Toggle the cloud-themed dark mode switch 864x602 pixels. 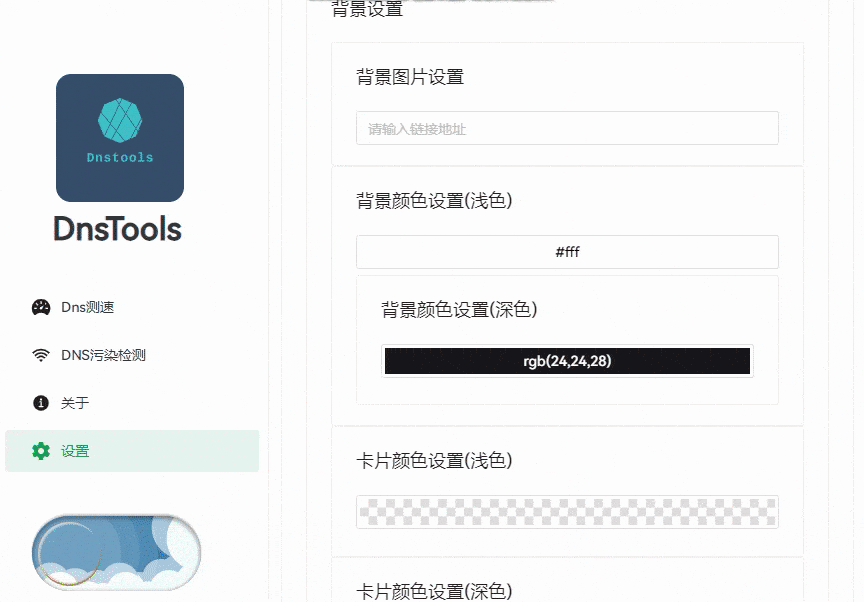tap(116, 552)
